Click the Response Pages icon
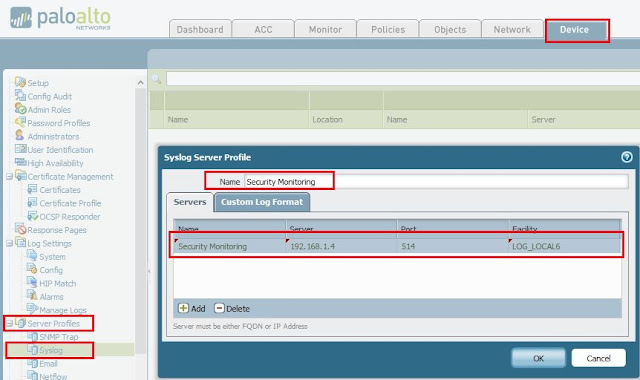640x380 pixels. [20, 229]
